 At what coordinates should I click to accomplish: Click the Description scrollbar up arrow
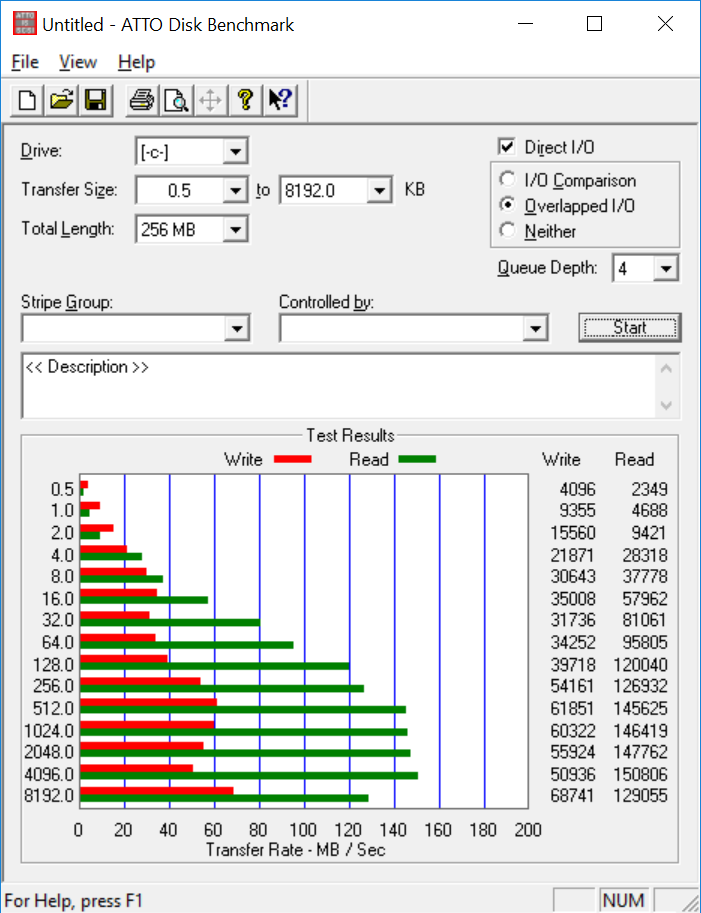(667, 369)
